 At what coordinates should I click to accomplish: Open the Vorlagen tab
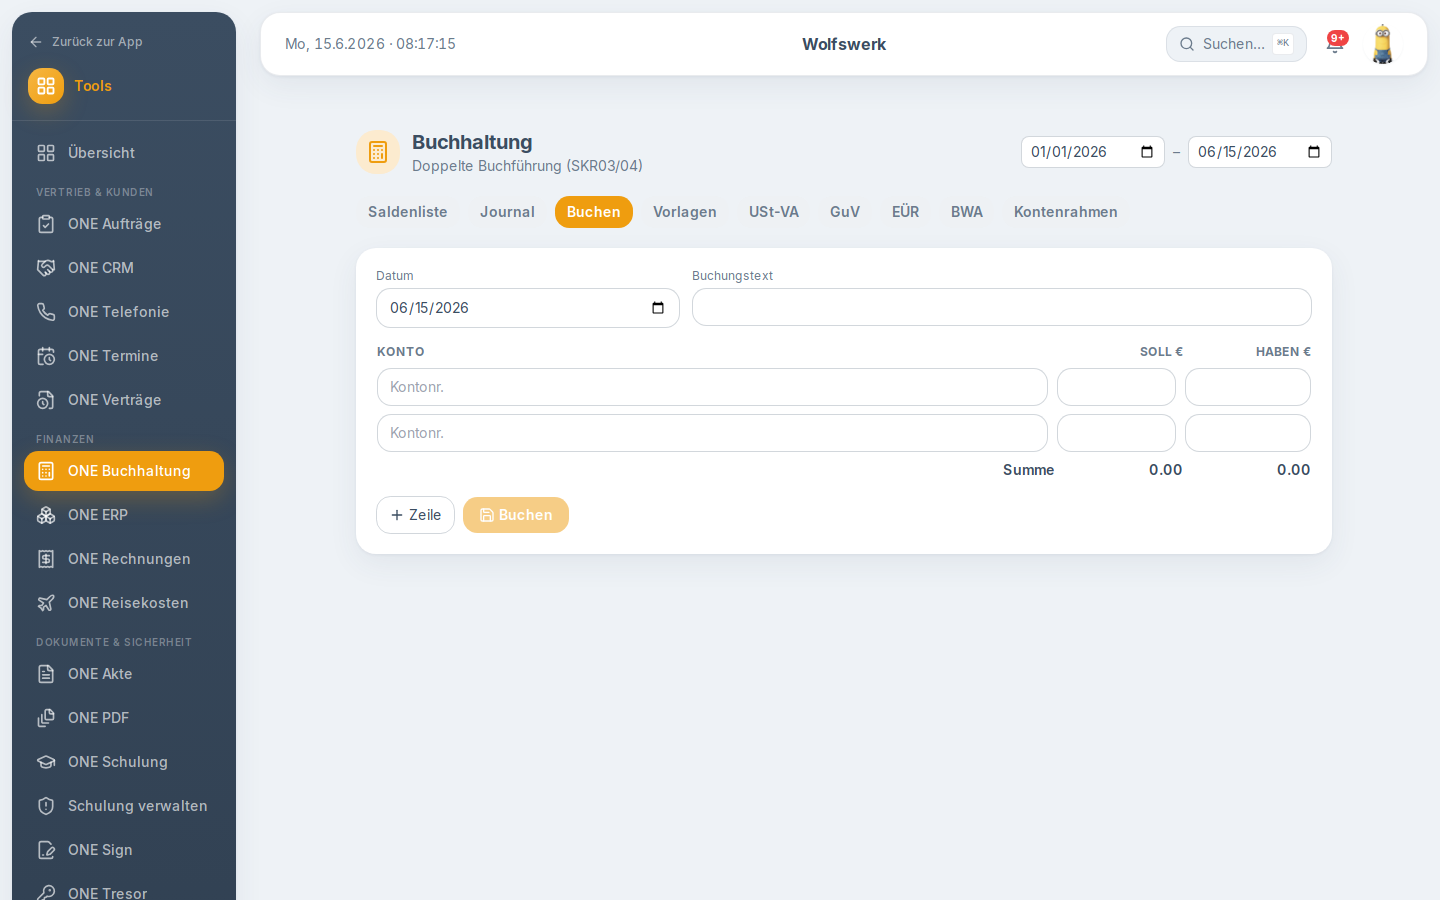tap(685, 212)
